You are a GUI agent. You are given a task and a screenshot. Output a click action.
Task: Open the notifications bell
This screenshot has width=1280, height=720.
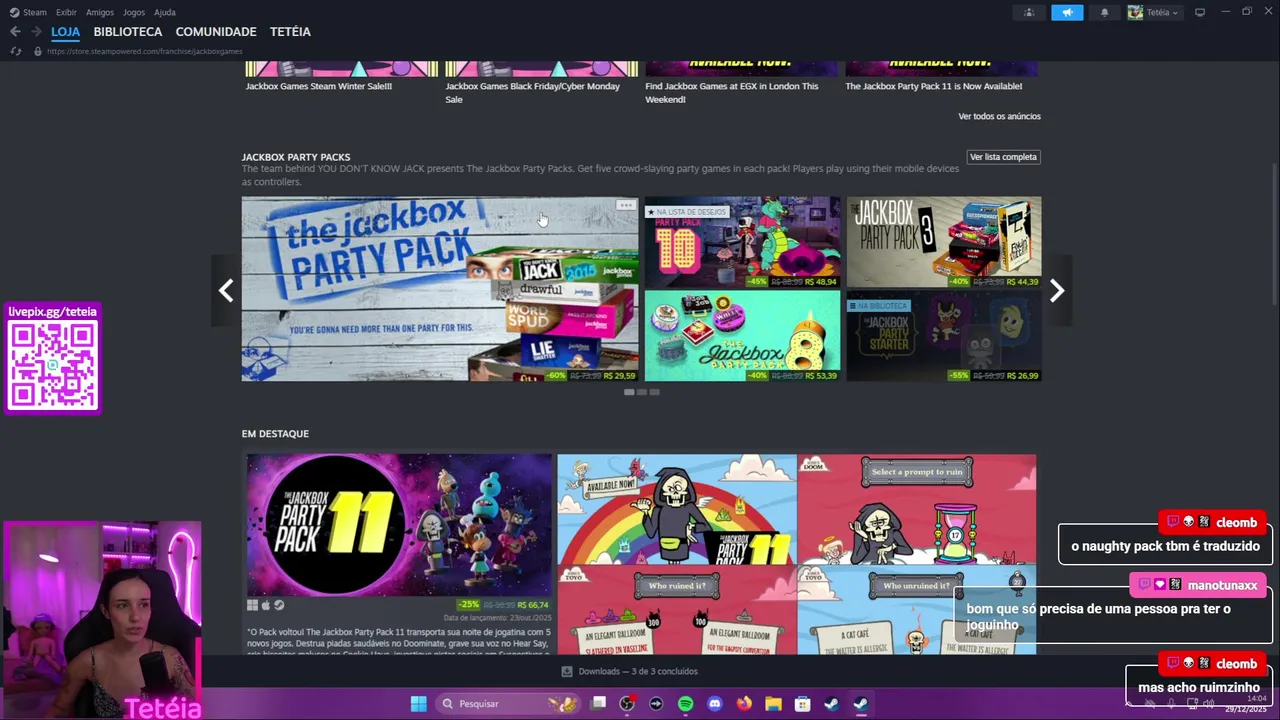[1104, 12]
